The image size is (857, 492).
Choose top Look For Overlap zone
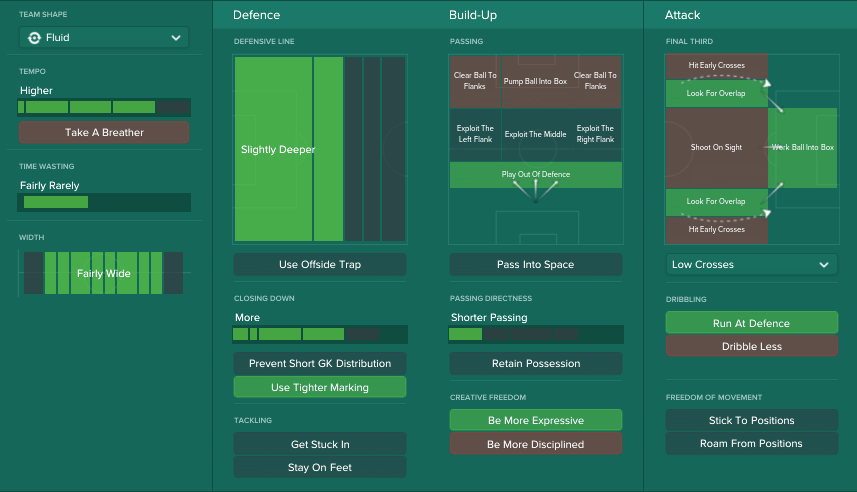[x=716, y=93]
